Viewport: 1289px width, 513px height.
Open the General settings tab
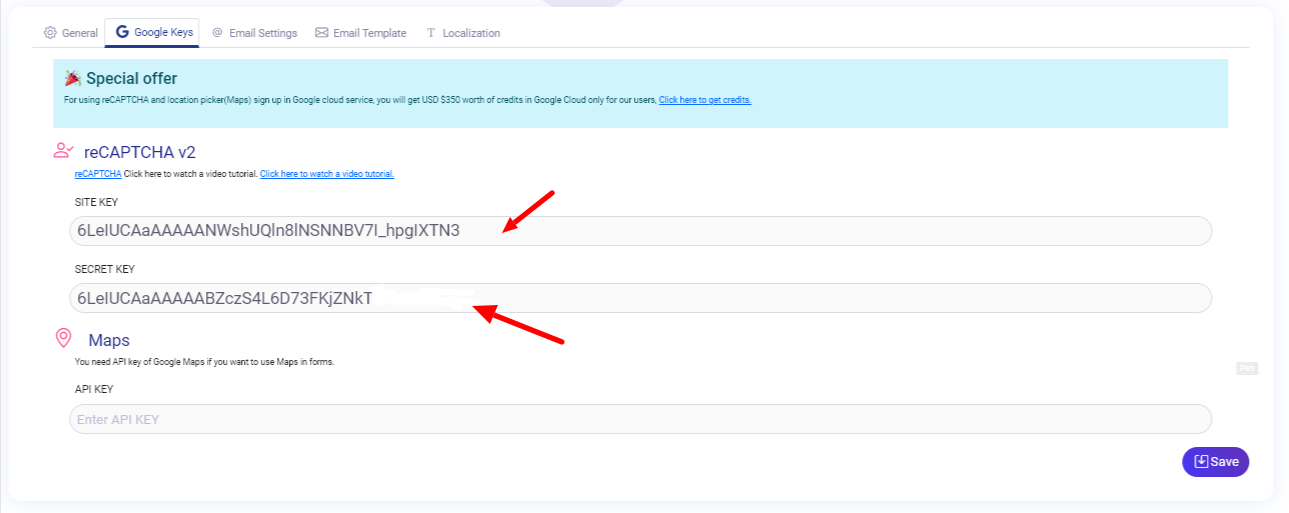click(x=70, y=33)
